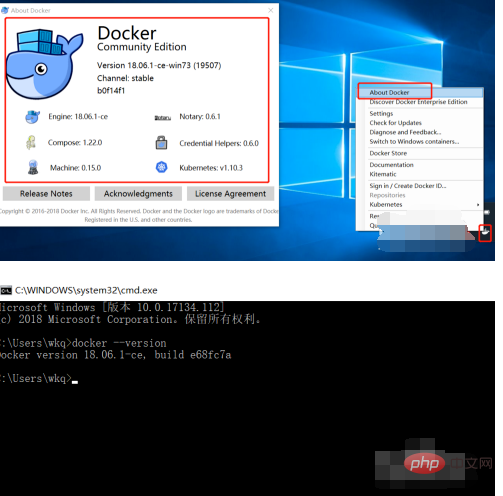Click Machine: 0.15.0 text
This screenshot has width=503, height=496.
(75, 168)
